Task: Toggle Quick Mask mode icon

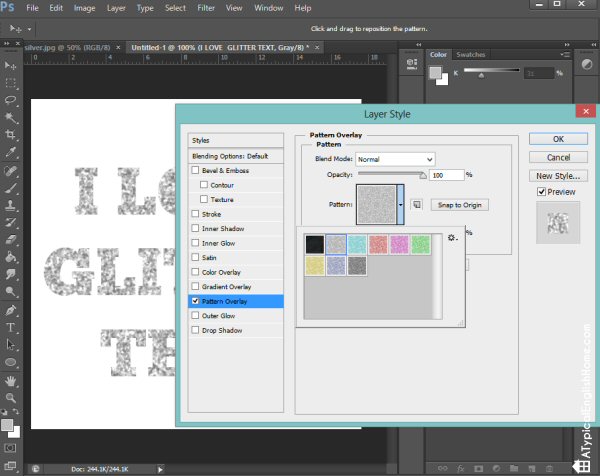Action: tap(10, 448)
